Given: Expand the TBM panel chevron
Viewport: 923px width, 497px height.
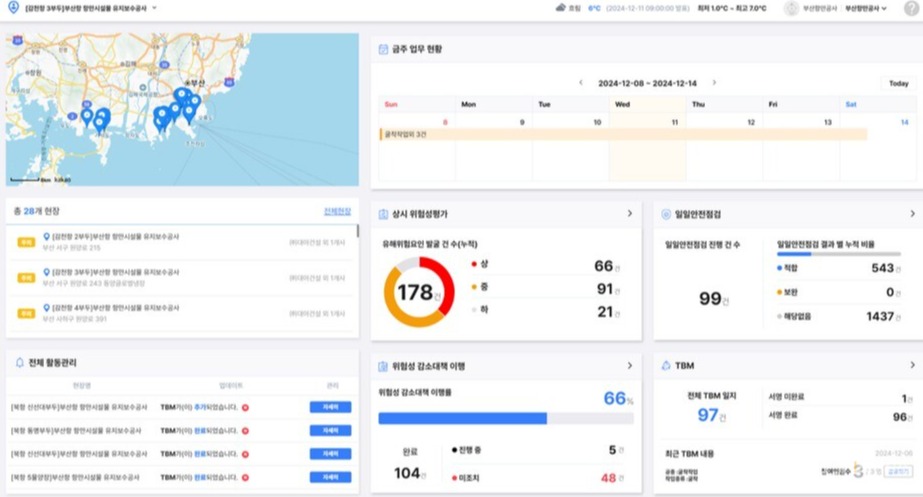Looking at the screenshot, I should pos(912,366).
